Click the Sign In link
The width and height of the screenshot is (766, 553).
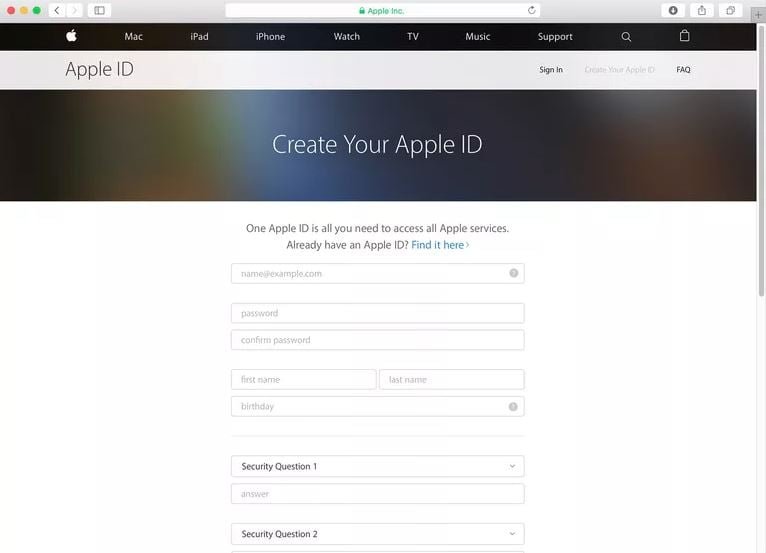tap(551, 70)
